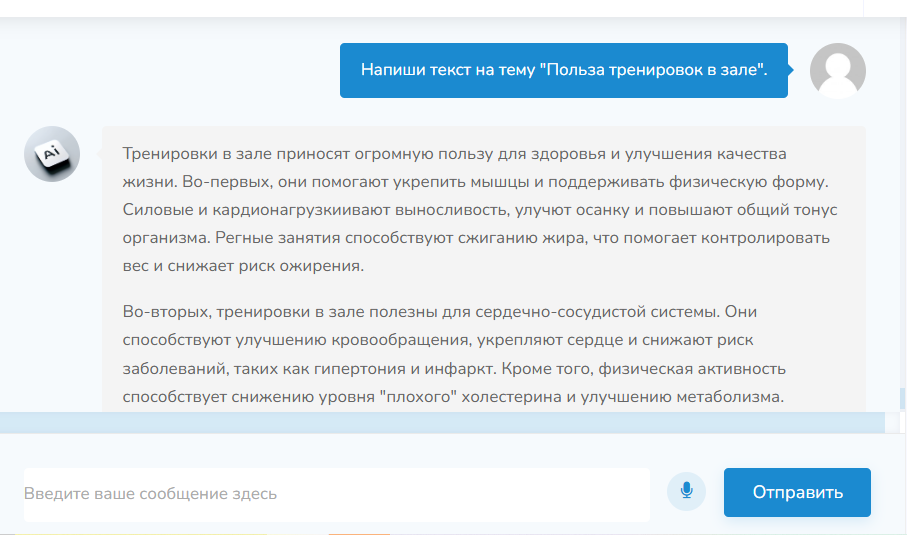Image resolution: width=907 pixels, height=535 pixels.
Task: Open the grey user avatar icon
Action: click(838, 71)
